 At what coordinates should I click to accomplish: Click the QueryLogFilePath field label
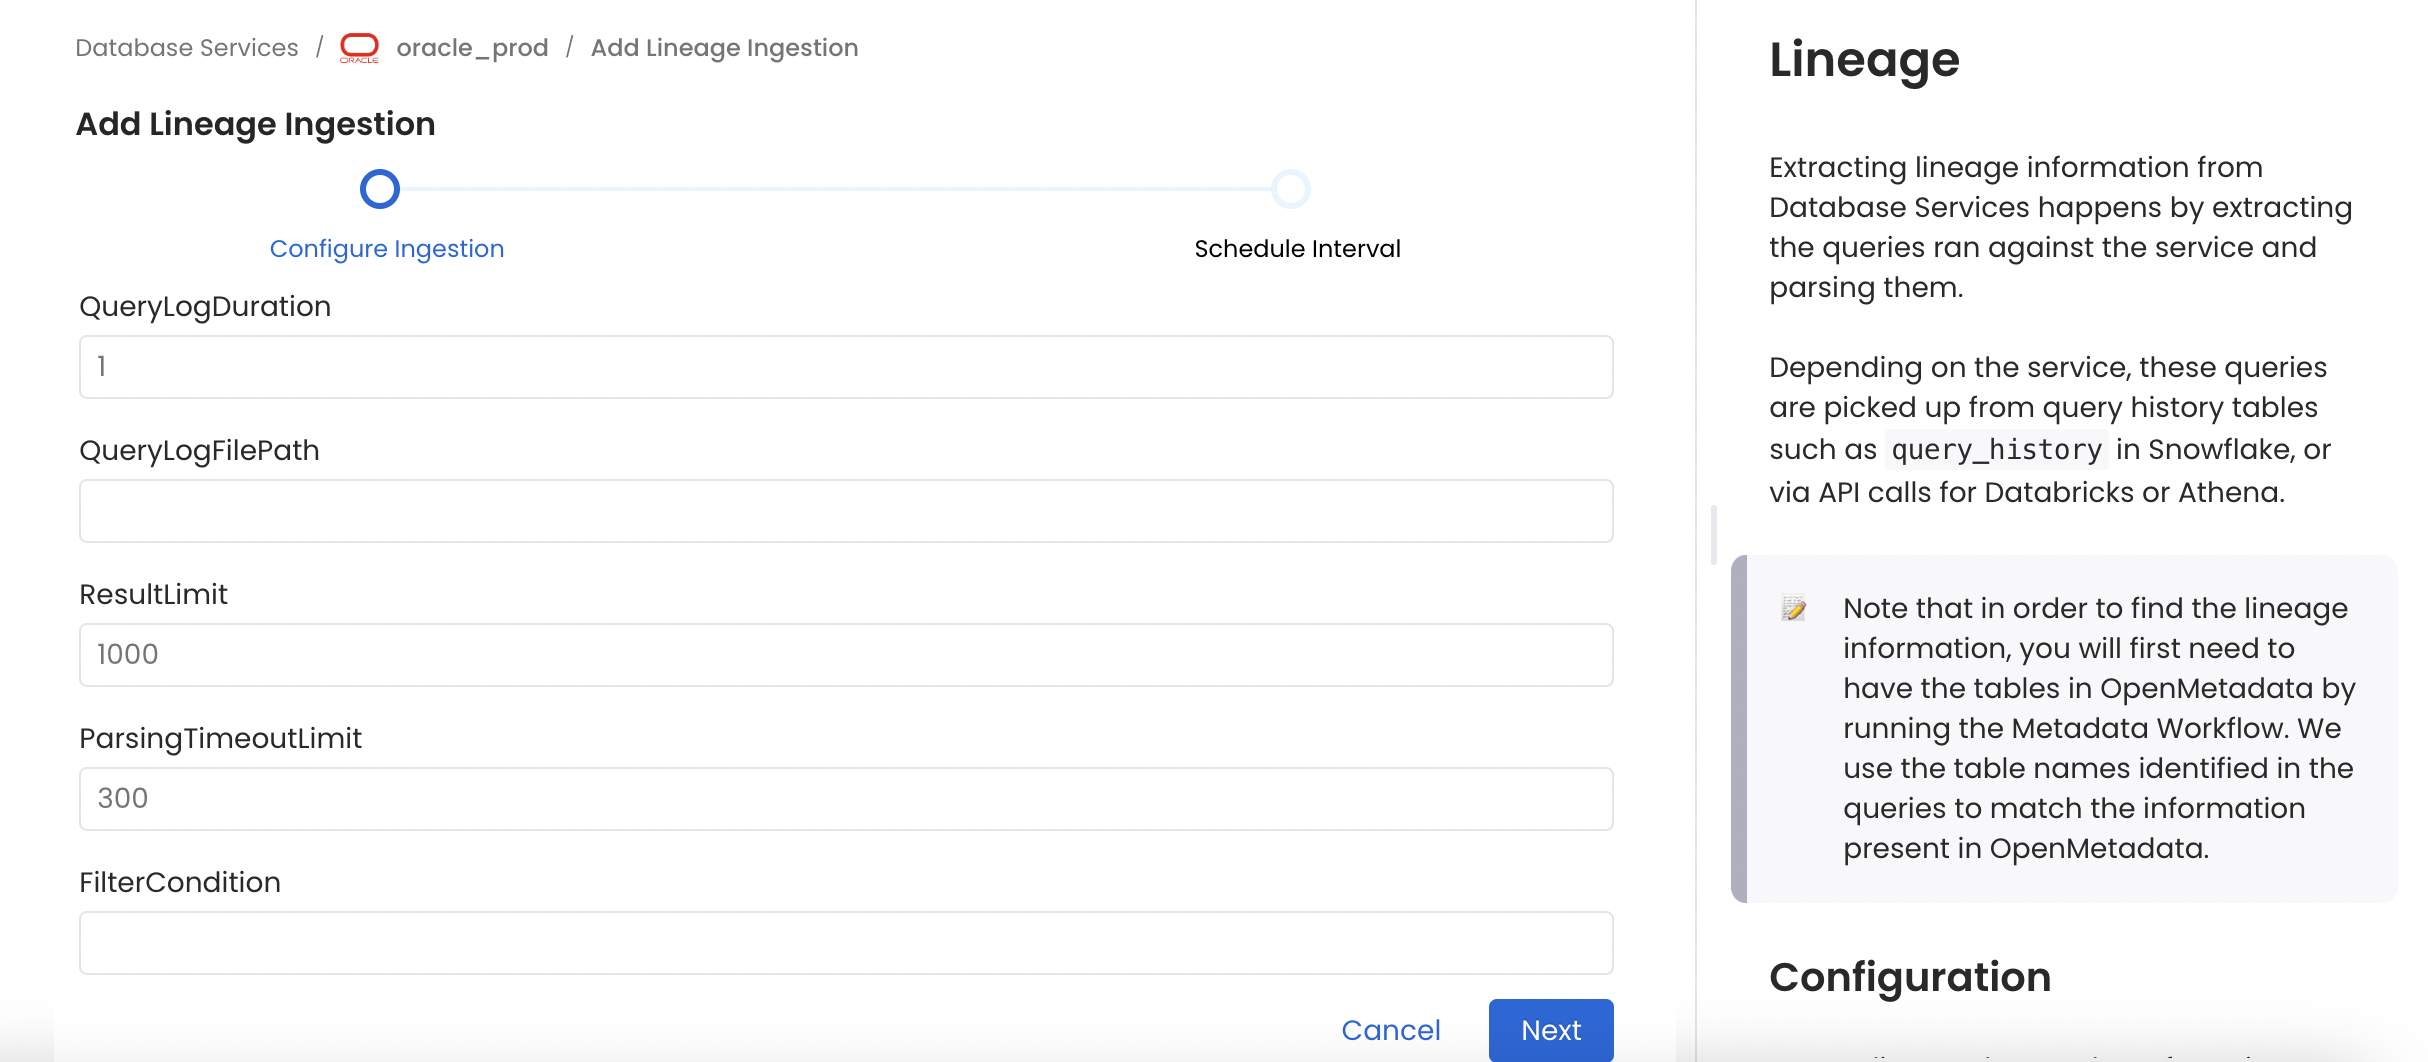tap(199, 451)
